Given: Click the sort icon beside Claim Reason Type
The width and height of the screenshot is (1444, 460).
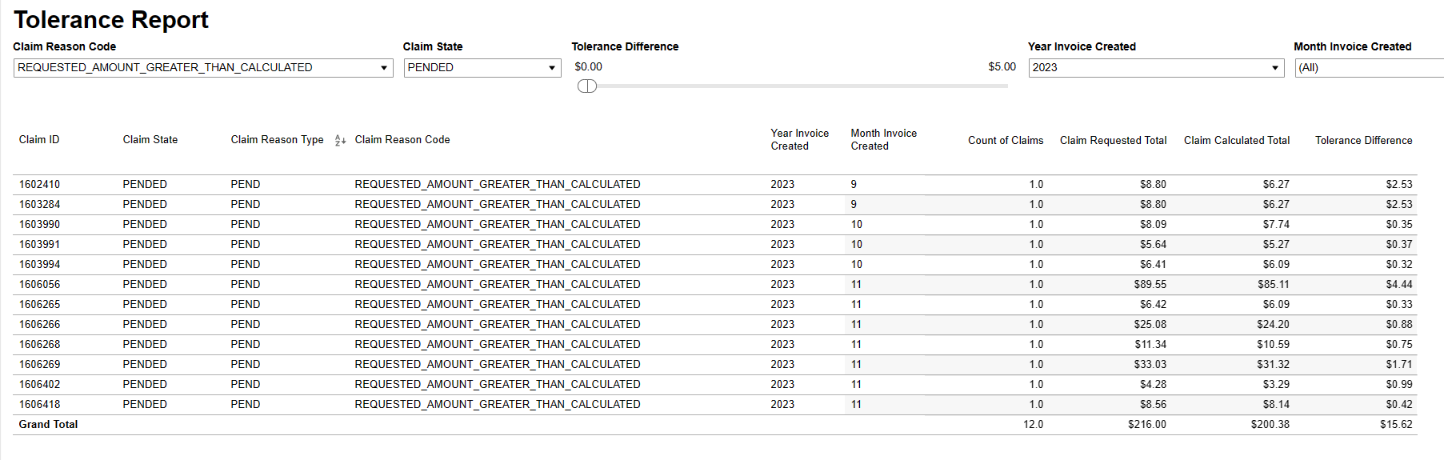Looking at the screenshot, I should [340, 141].
